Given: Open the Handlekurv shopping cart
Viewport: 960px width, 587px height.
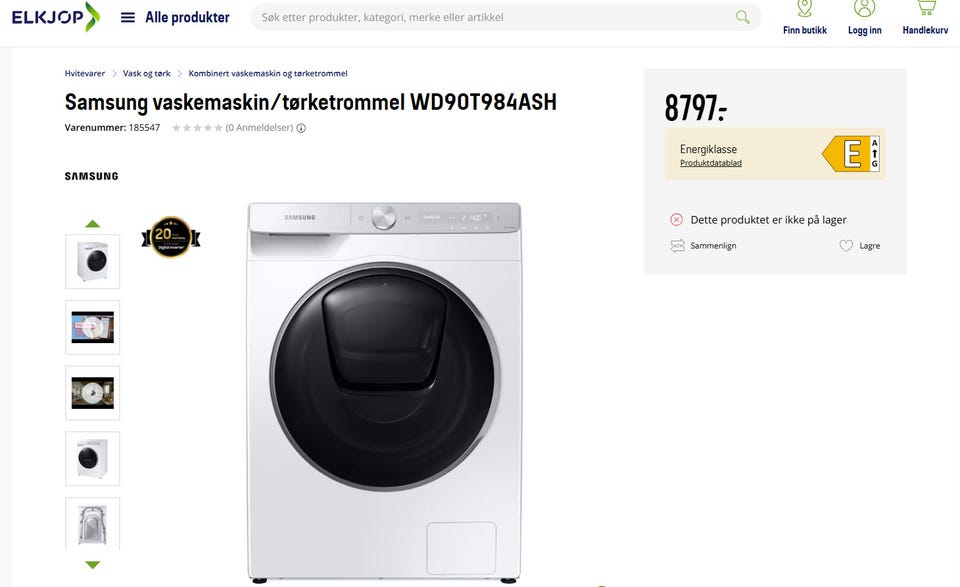Looking at the screenshot, I should coord(925,18).
